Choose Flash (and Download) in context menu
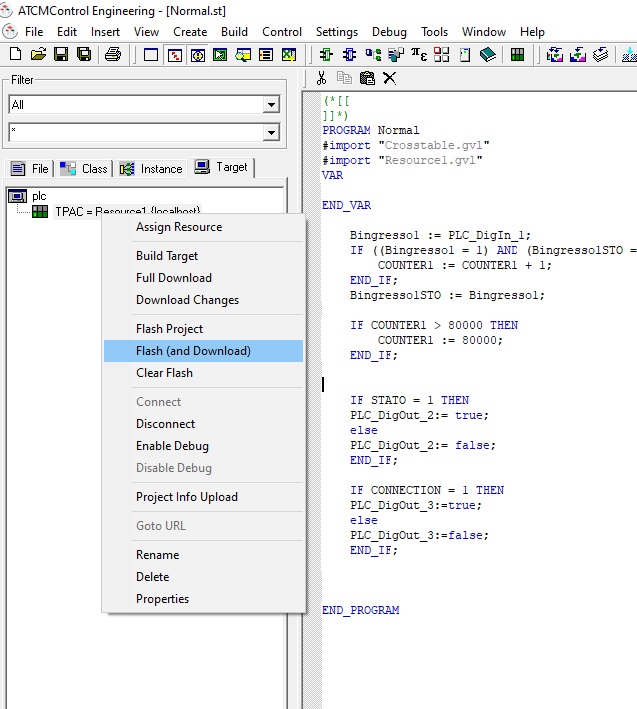This screenshot has width=637, height=709. click(x=203, y=351)
